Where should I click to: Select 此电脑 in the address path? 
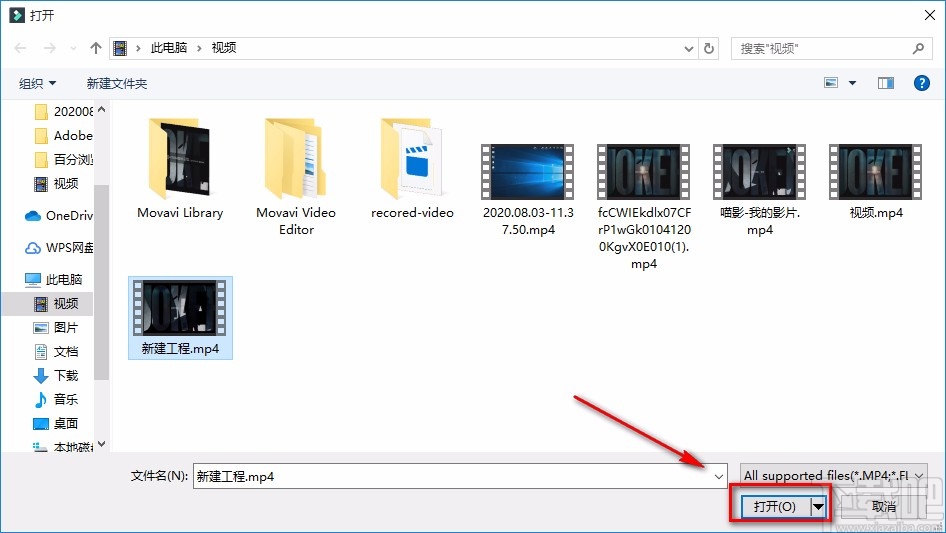[169, 48]
